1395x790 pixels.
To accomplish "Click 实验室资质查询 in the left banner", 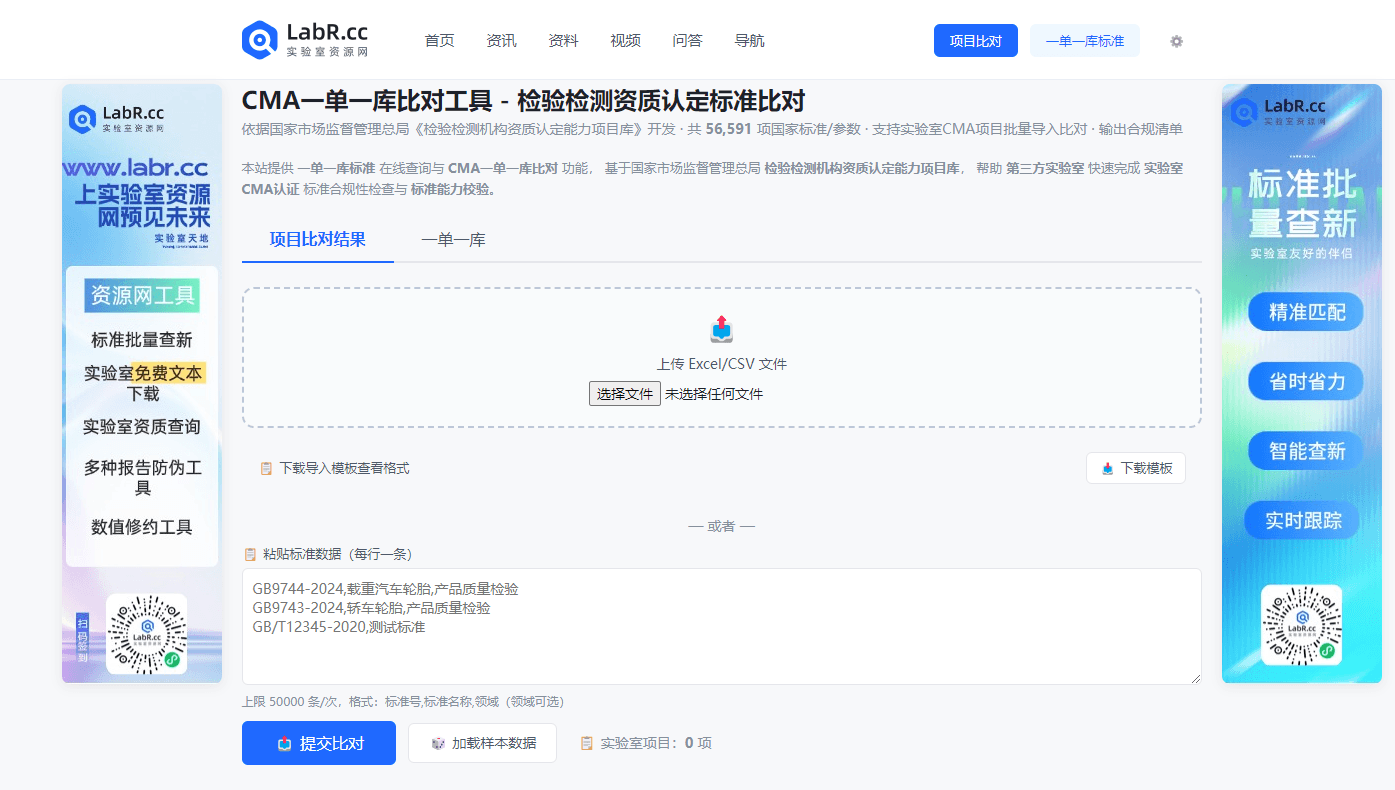I will pyautogui.click(x=142, y=427).
